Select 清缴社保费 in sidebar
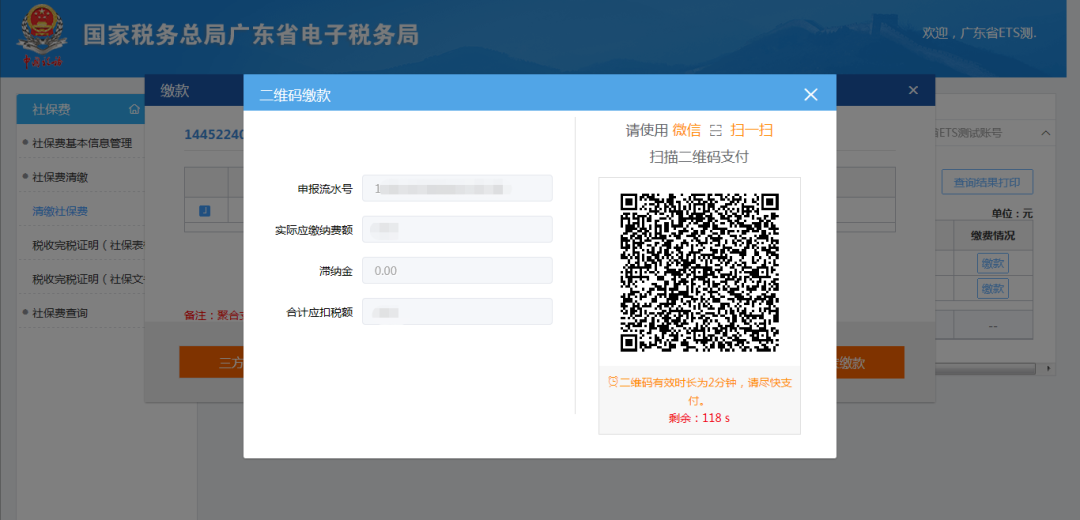 [x=60, y=211]
